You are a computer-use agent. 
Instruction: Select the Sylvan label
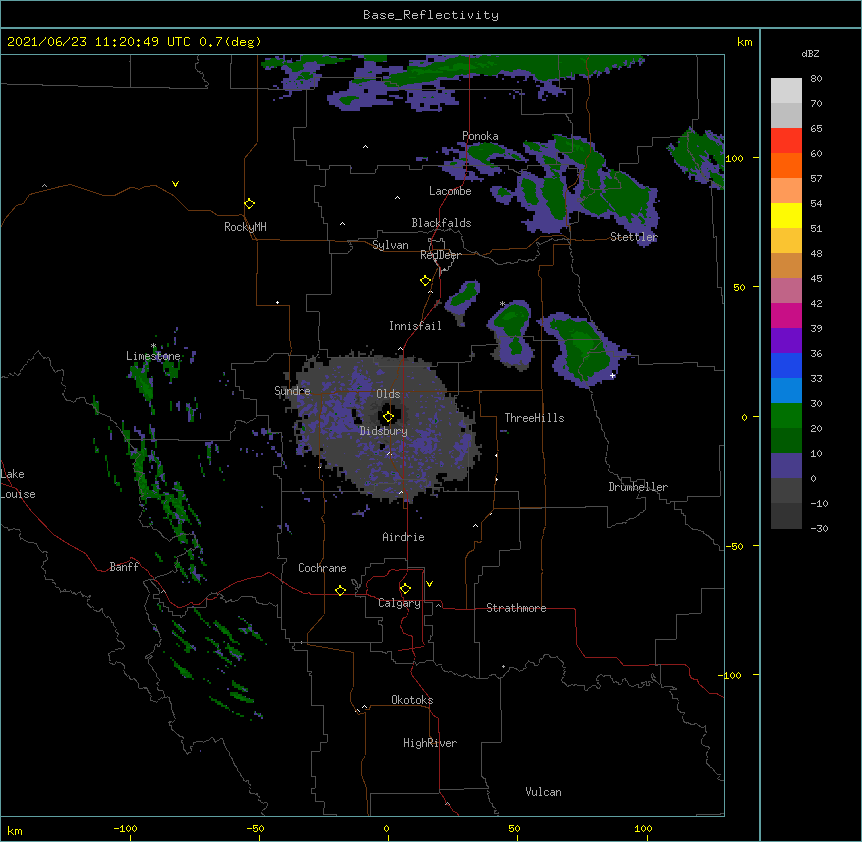[390, 245]
